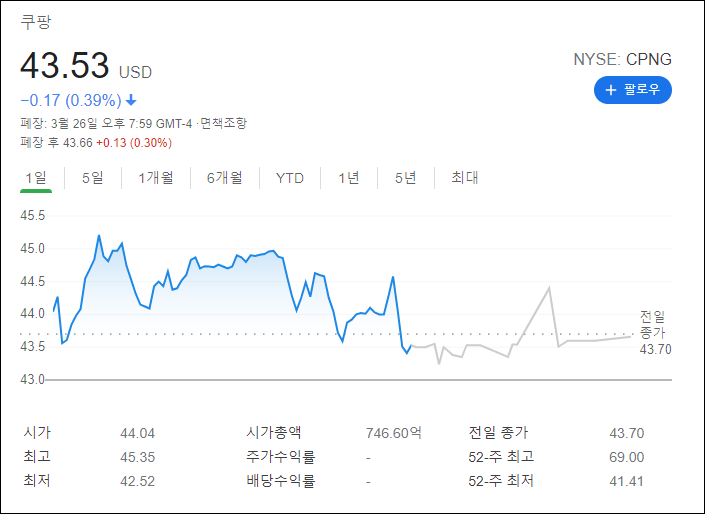Select the YTD chart tab
Viewport: 705px width, 514px height.
point(290,178)
